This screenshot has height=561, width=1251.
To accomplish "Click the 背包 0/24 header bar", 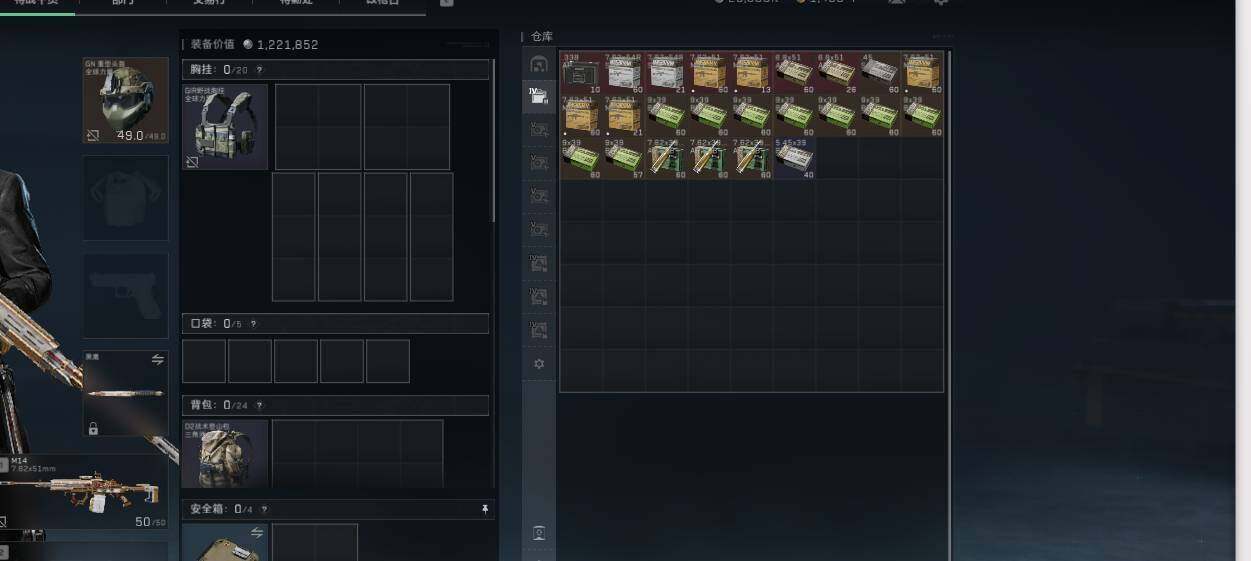I will pos(335,405).
